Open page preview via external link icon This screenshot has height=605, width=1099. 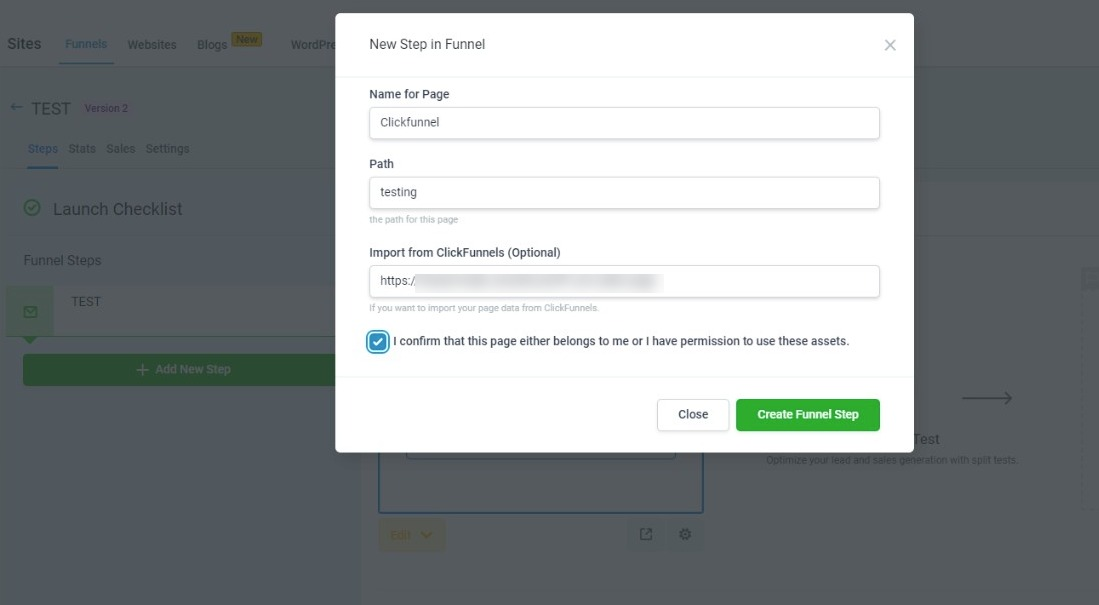pos(646,534)
